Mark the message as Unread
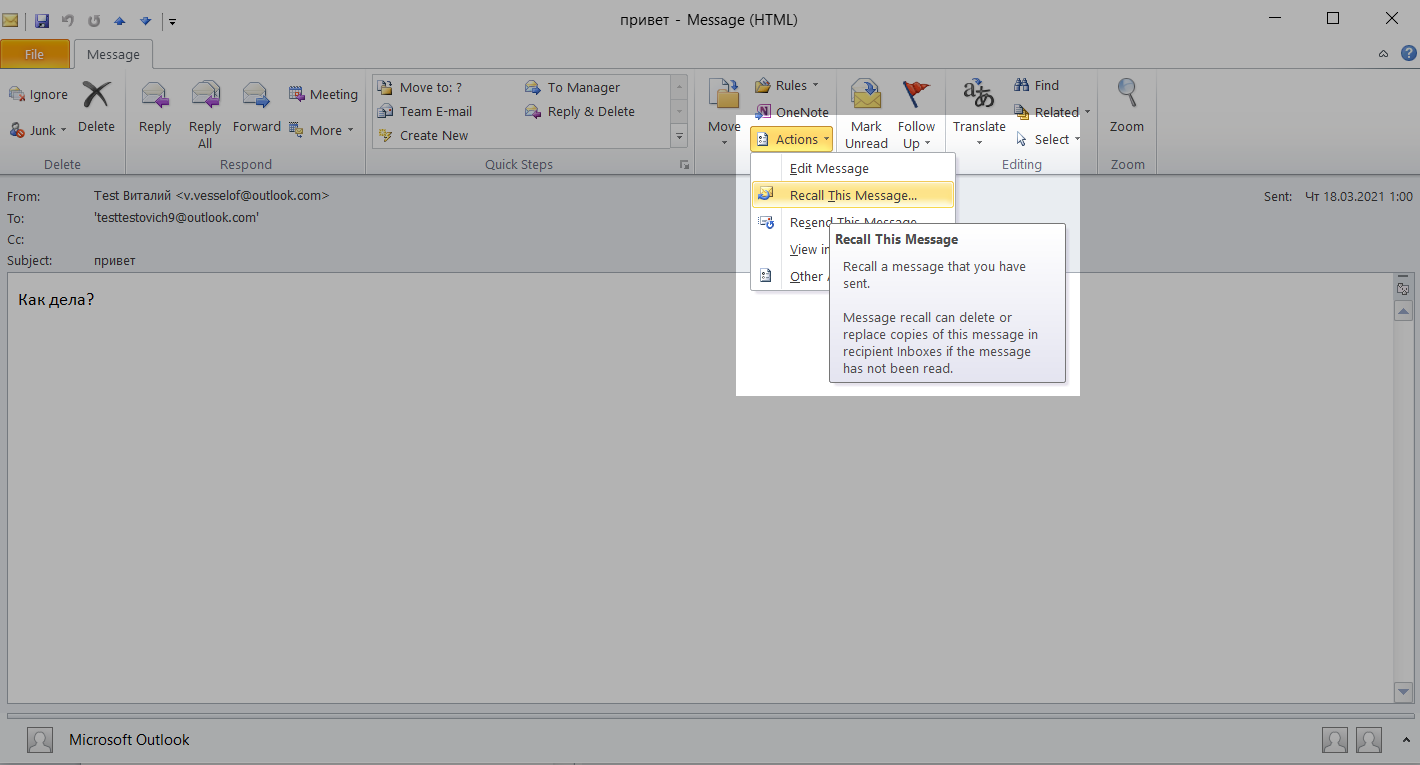 pyautogui.click(x=866, y=114)
